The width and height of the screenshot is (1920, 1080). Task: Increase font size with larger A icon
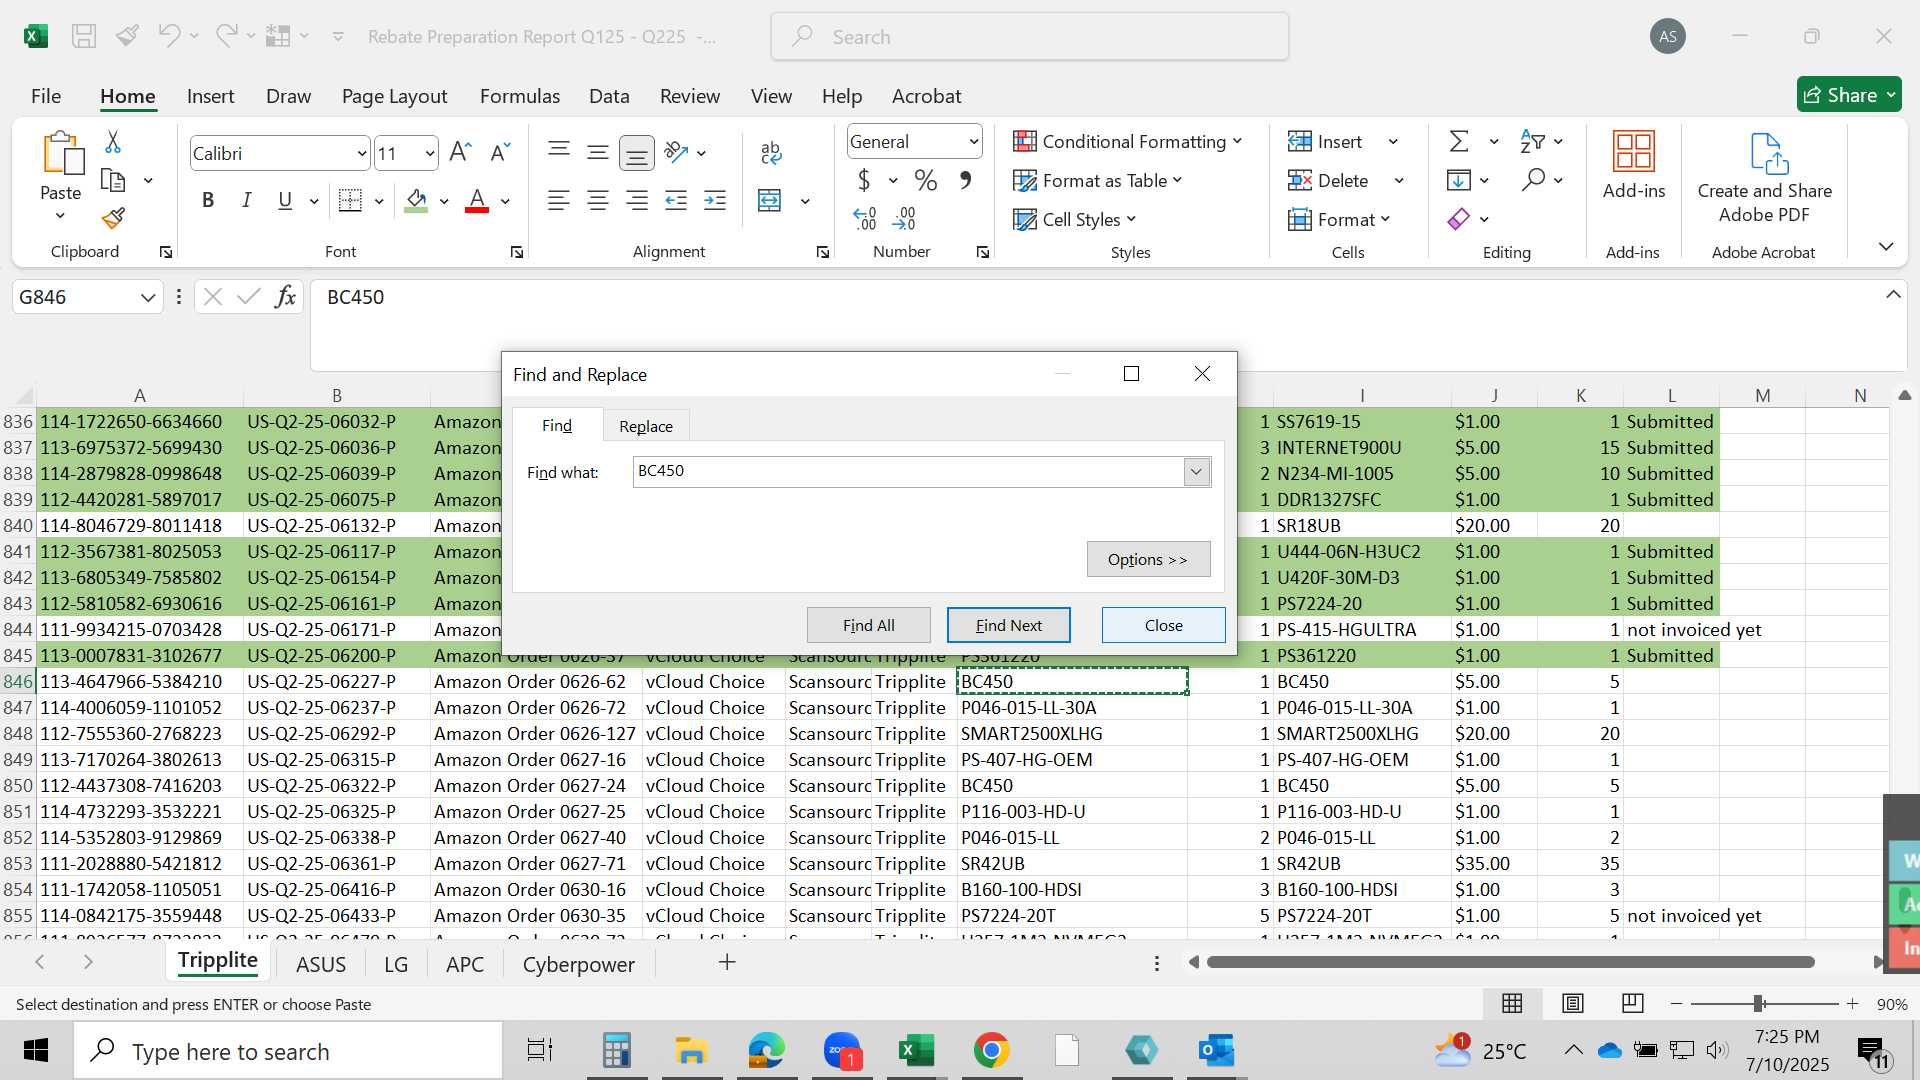[460, 152]
